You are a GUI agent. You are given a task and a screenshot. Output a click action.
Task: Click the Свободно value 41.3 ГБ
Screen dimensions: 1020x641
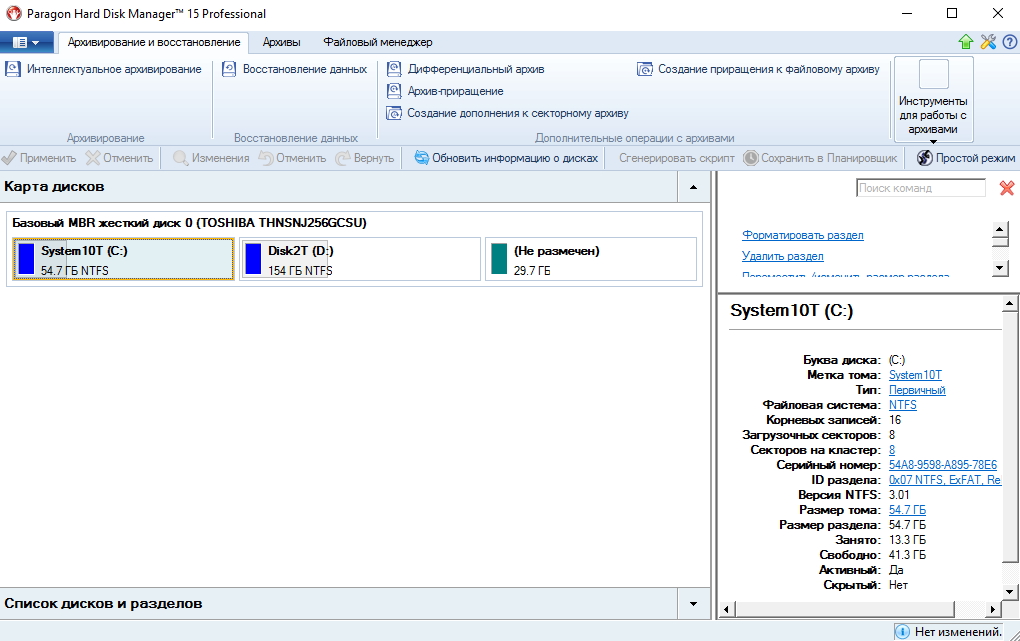pos(907,554)
